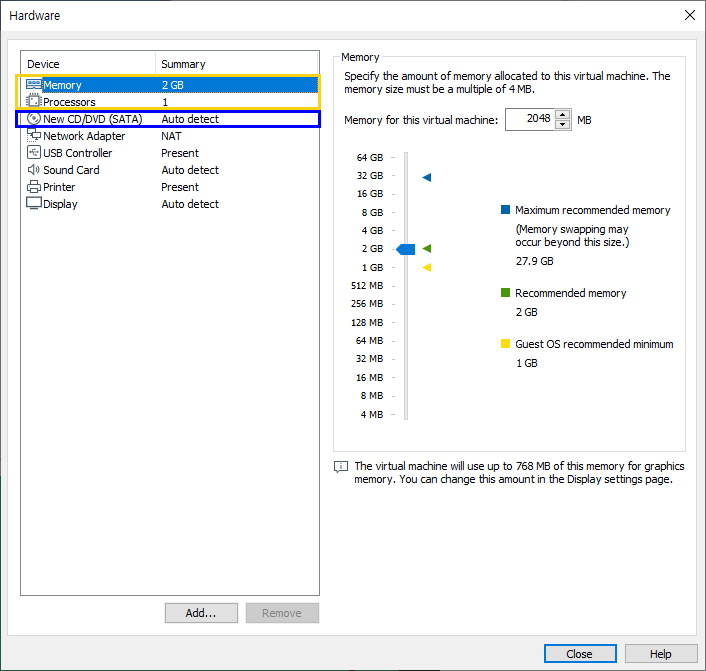Image resolution: width=706 pixels, height=671 pixels.
Task: Click the 4 GB scale label
Action: (x=372, y=231)
